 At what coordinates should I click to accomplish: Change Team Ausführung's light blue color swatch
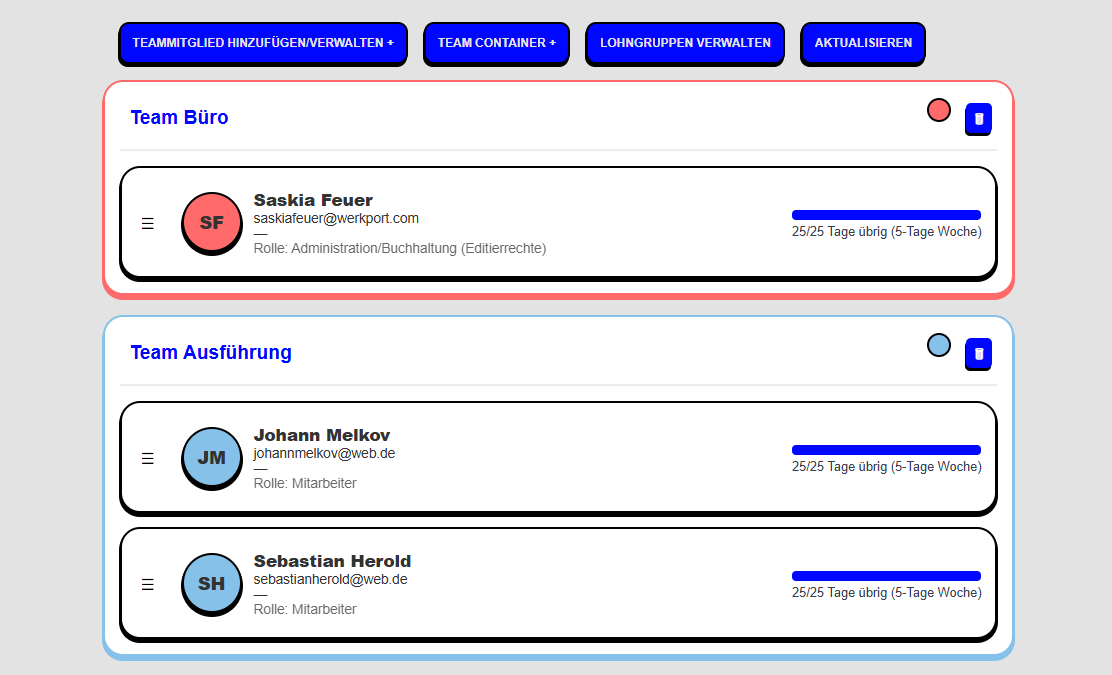[938, 345]
